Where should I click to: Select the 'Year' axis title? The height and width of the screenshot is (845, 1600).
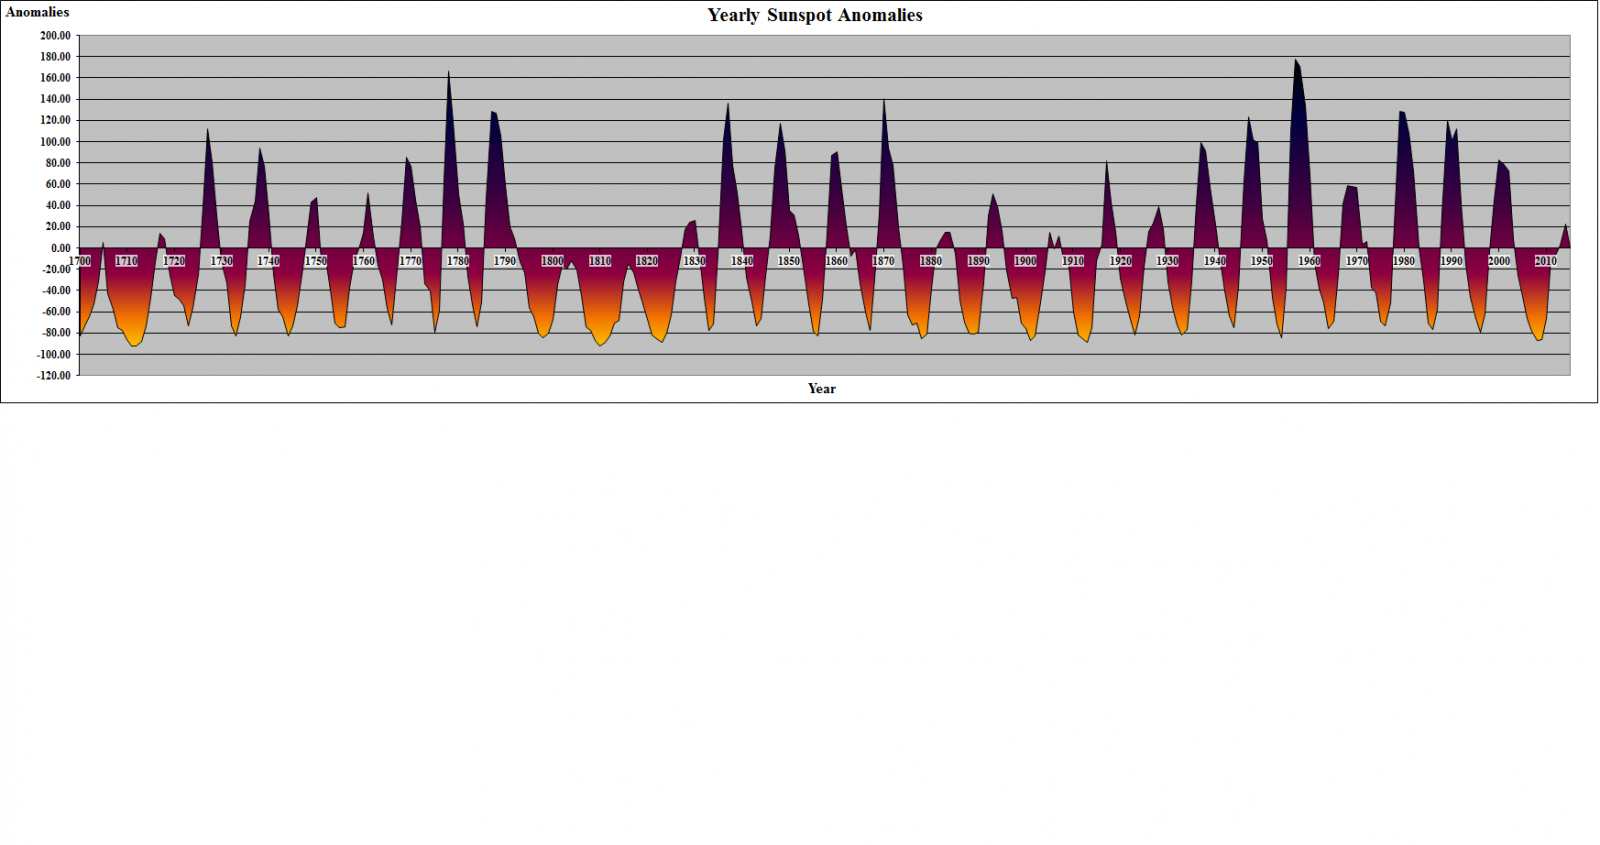click(822, 389)
